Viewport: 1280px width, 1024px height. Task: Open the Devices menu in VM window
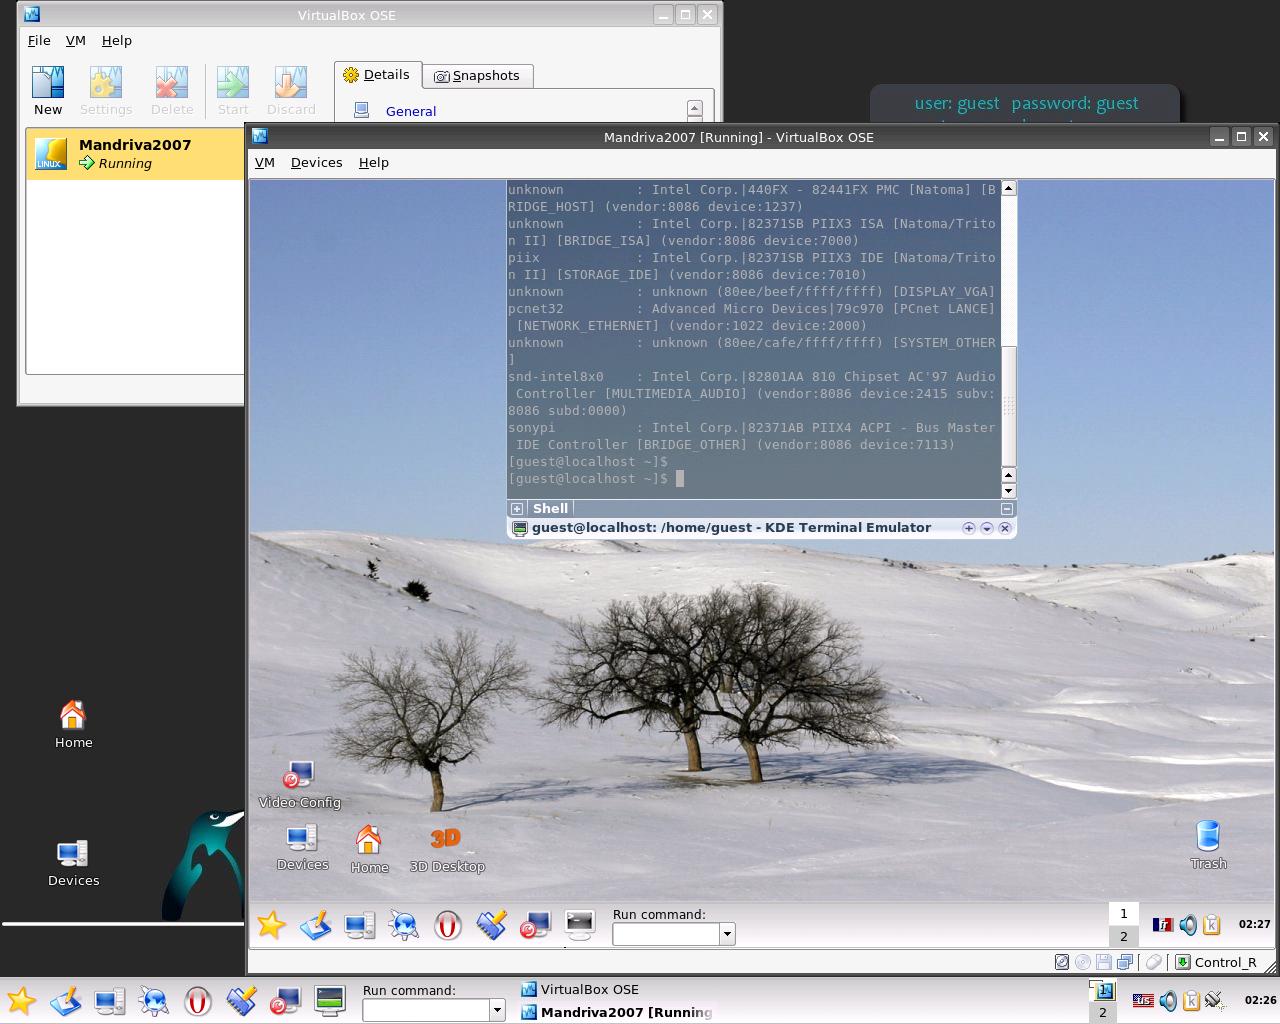[316, 163]
